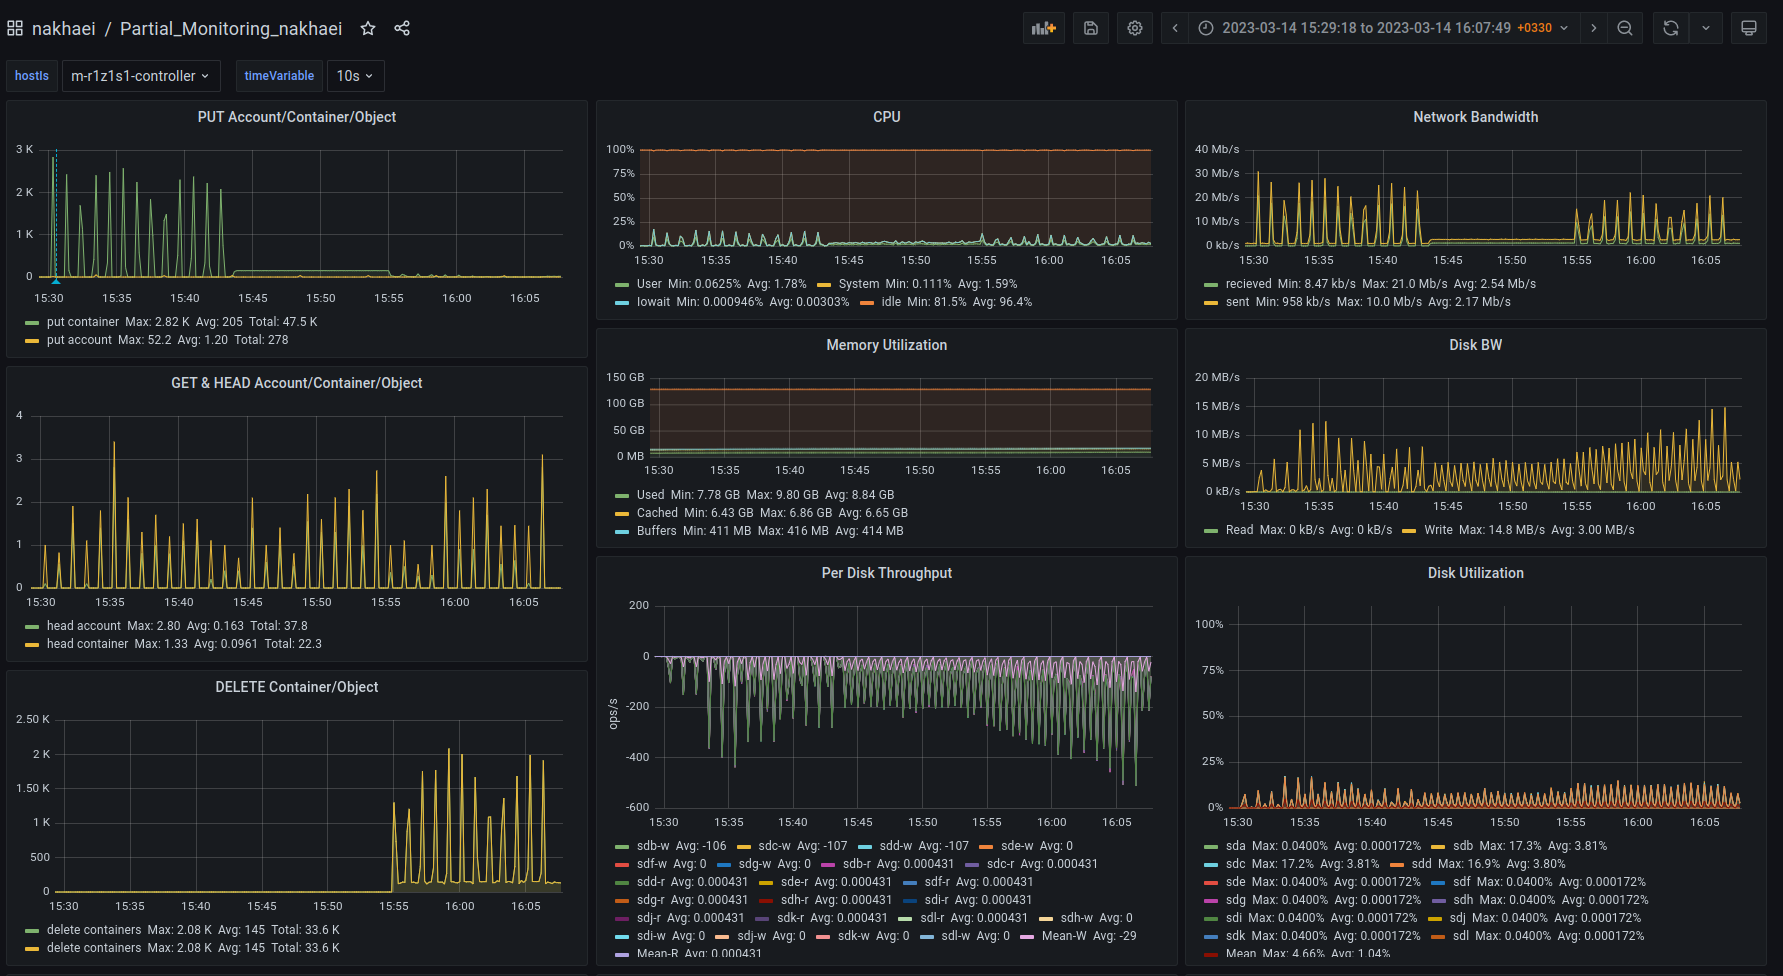Click the share dashboard icon
Screen dimensions: 1783x976
pyautogui.click(x=402, y=28)
